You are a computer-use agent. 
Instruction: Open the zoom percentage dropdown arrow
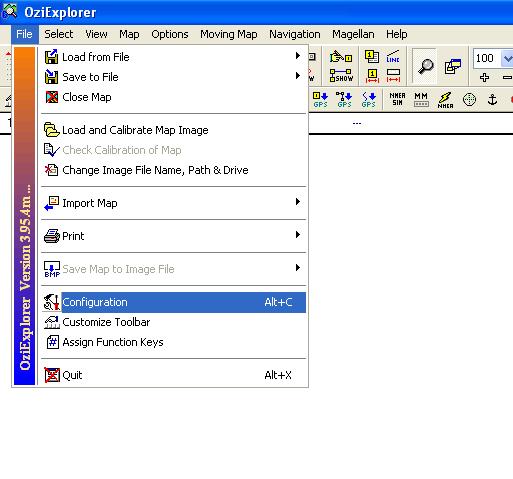click(x=507, y=58)
